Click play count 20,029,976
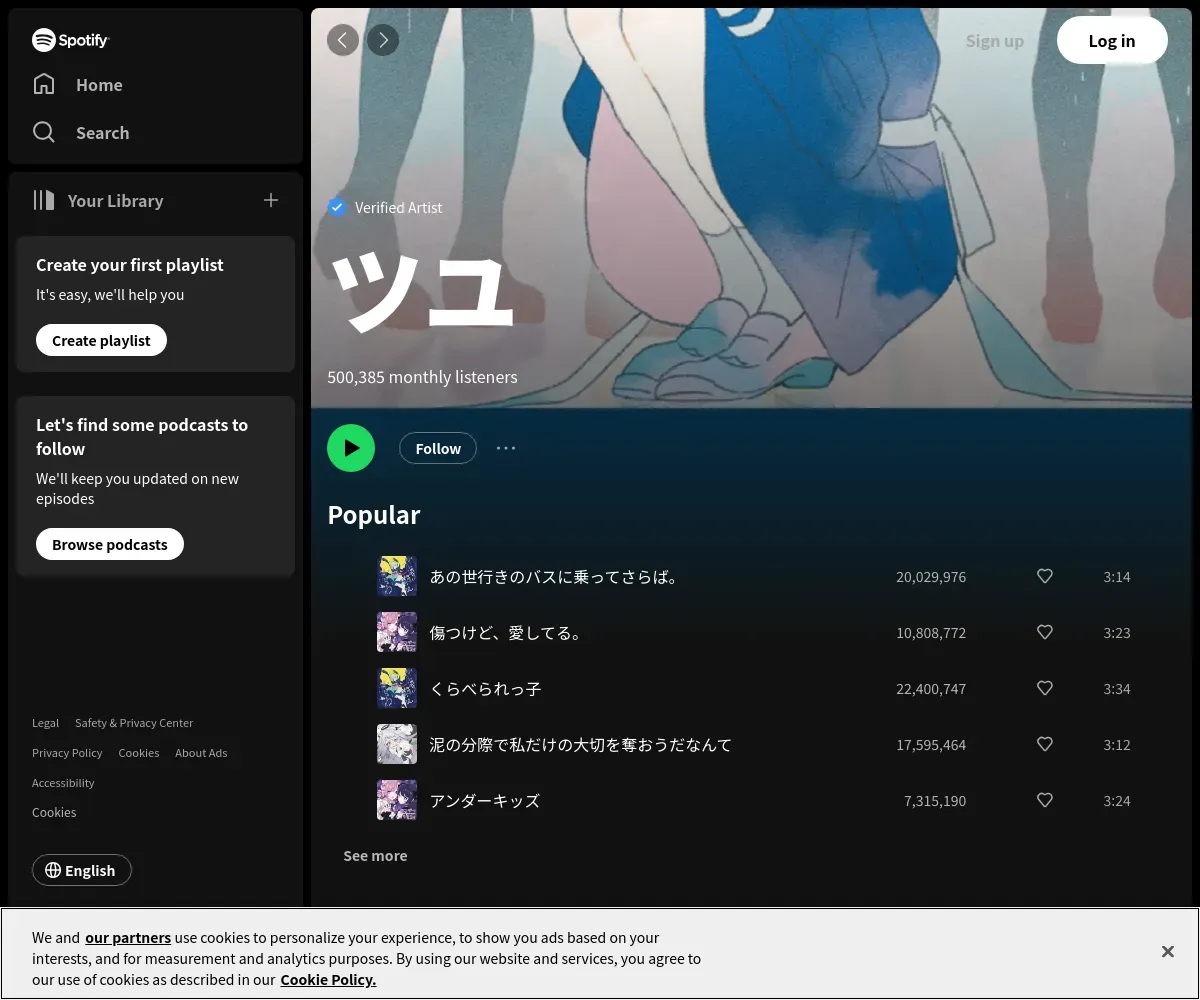Screen dimensions: 1200x1000 [x=931, y=577]
